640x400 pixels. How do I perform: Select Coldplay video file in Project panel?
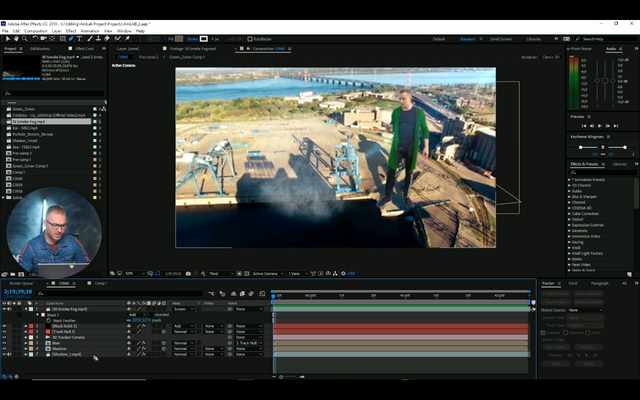tap(50, 115)
